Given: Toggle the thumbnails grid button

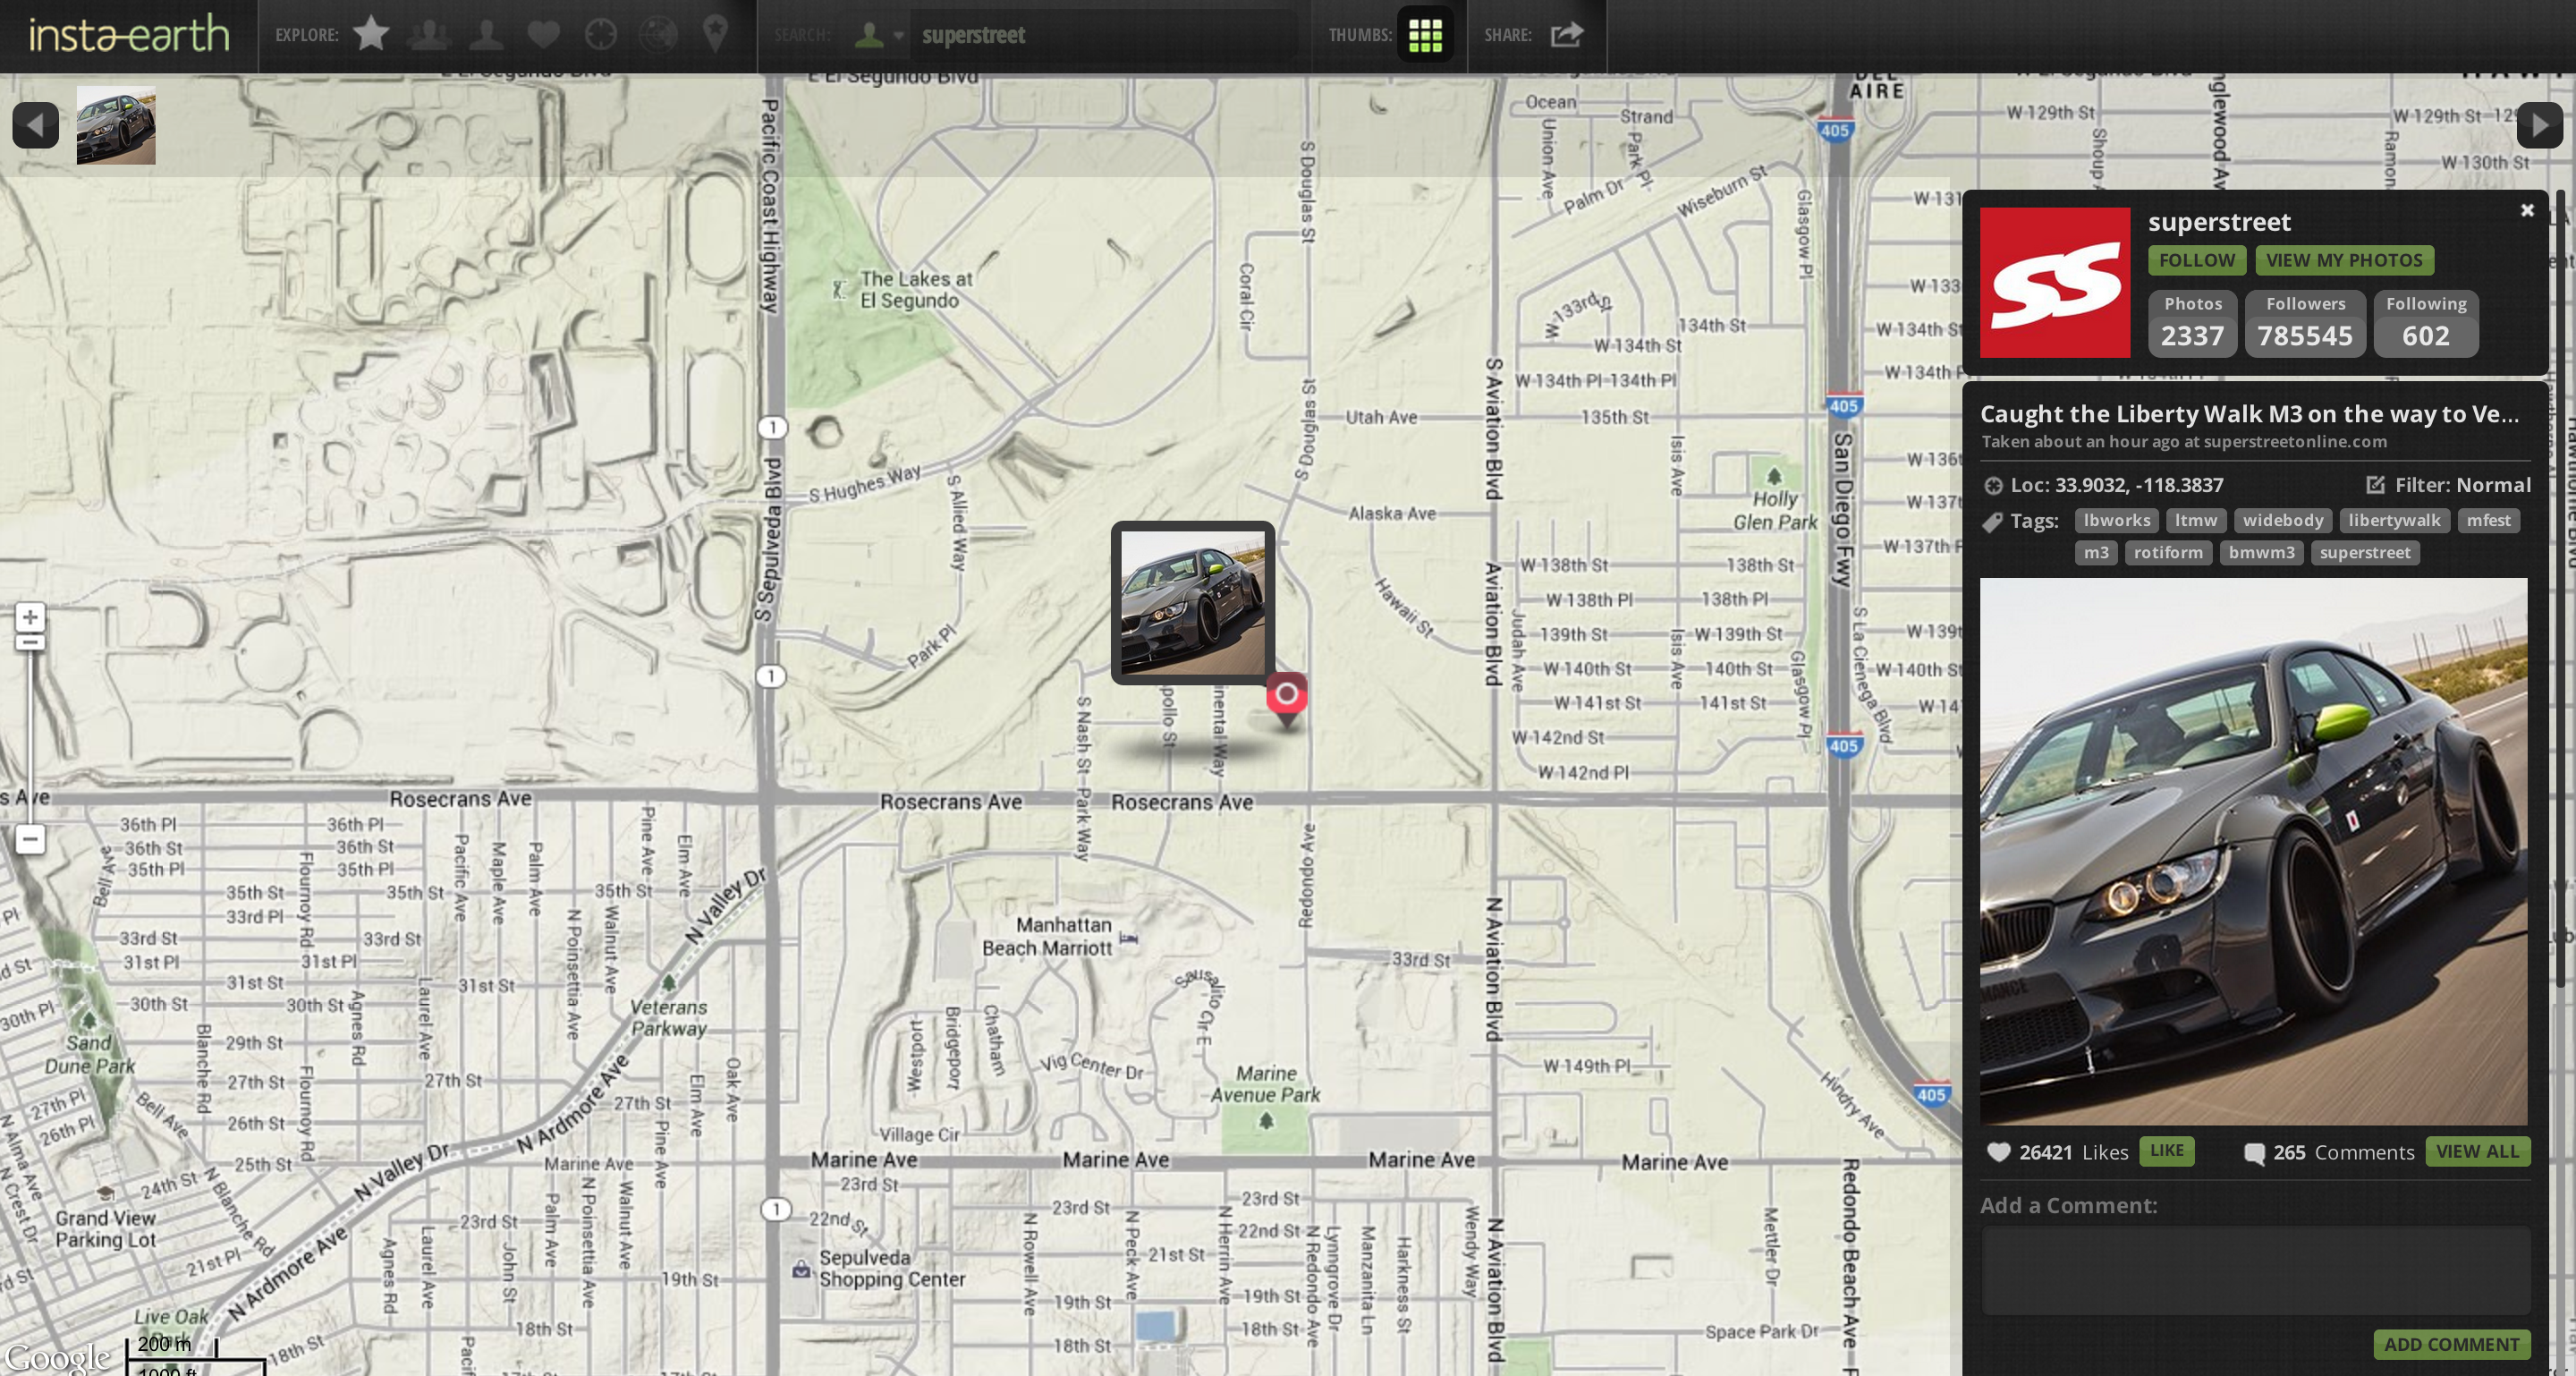Looking at the screenshot, I should click(x=1425, y=35).
